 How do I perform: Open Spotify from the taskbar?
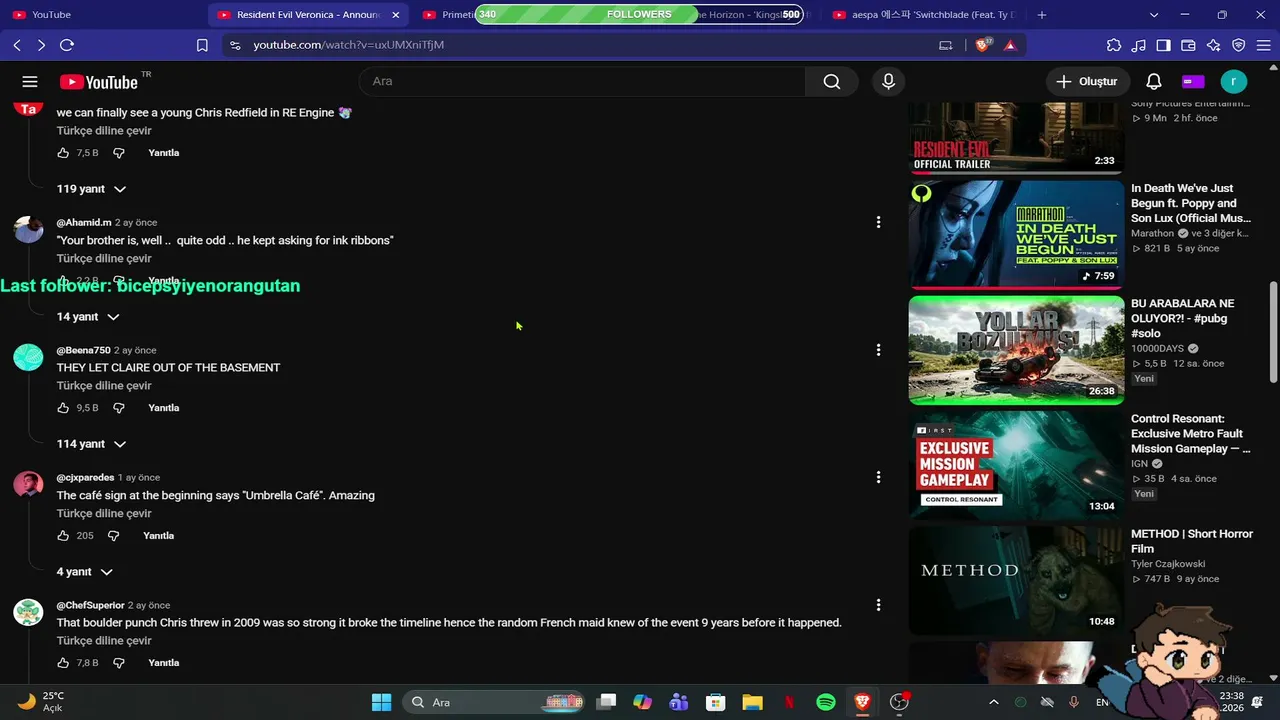(x=826, y=702)
